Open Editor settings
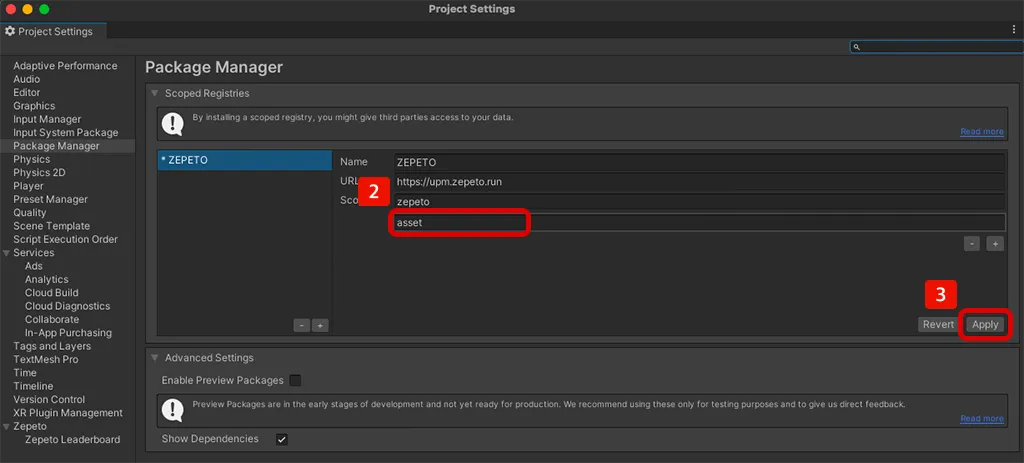This screenshot has width=1024, height=463. pyautogui.click(x=27, y=93)
